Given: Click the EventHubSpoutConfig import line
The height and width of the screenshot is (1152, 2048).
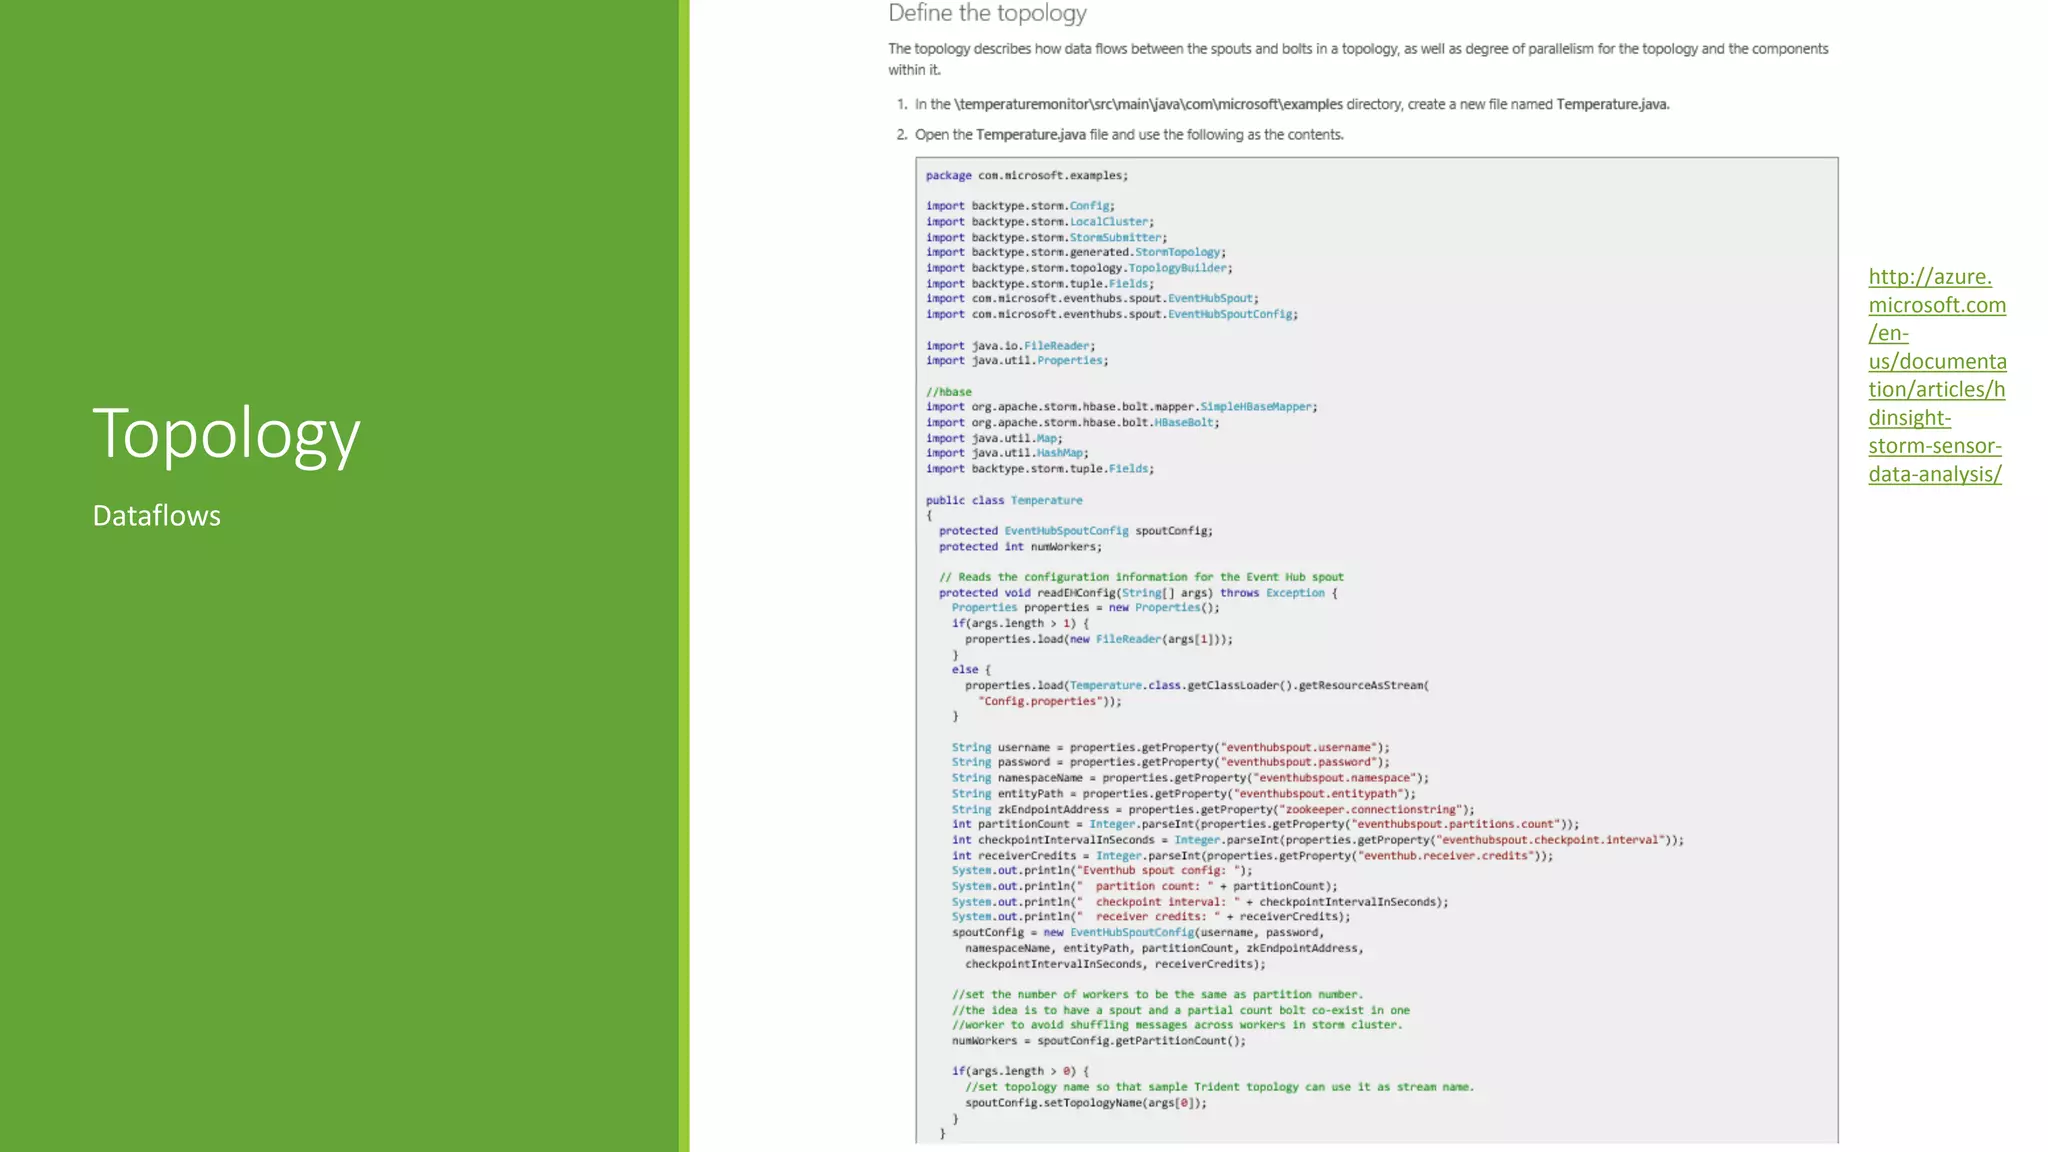Looking at the screenshot, I should click(x=1111, y=314).
